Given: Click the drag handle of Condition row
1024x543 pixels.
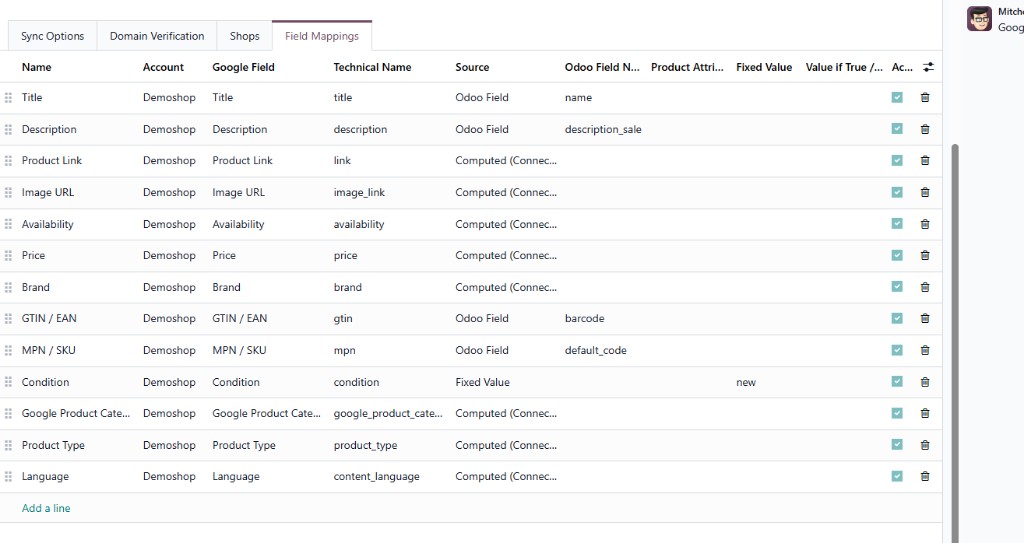Looking at the screenshot, I should (8, 382).
